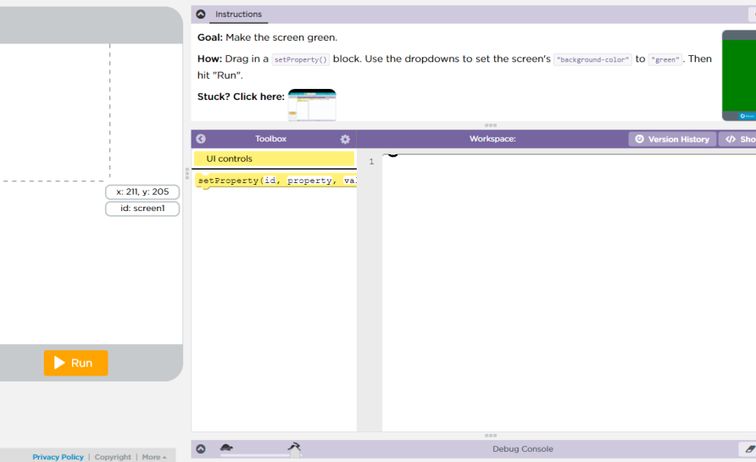Screen dimensions: 756x462
Task: Click the rabbit fast-speed icon
Action: click(294, 447)
